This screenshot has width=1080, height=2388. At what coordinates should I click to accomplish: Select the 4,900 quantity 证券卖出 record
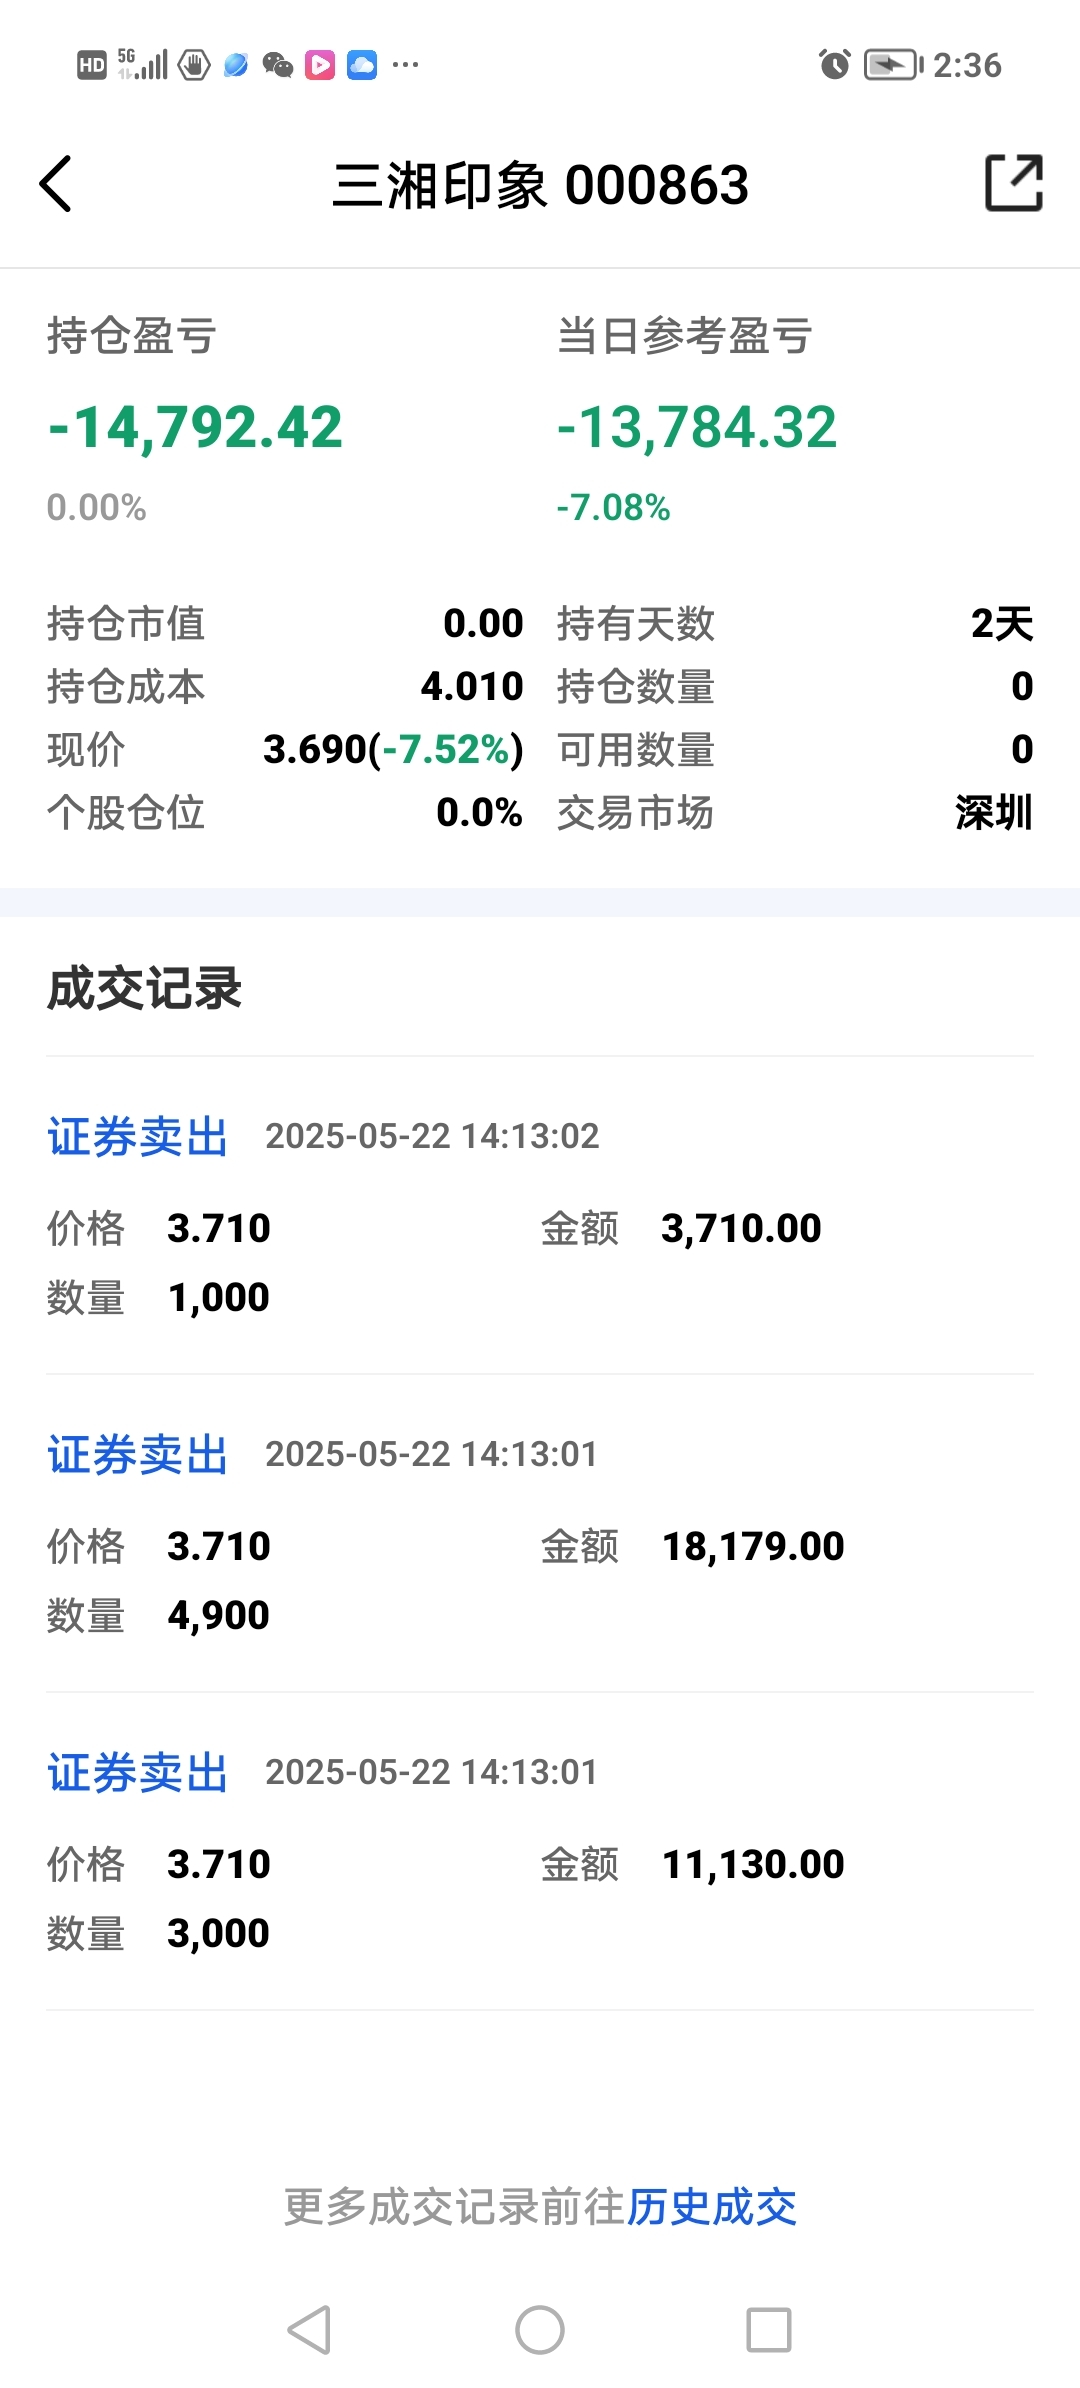[540, 1533]
